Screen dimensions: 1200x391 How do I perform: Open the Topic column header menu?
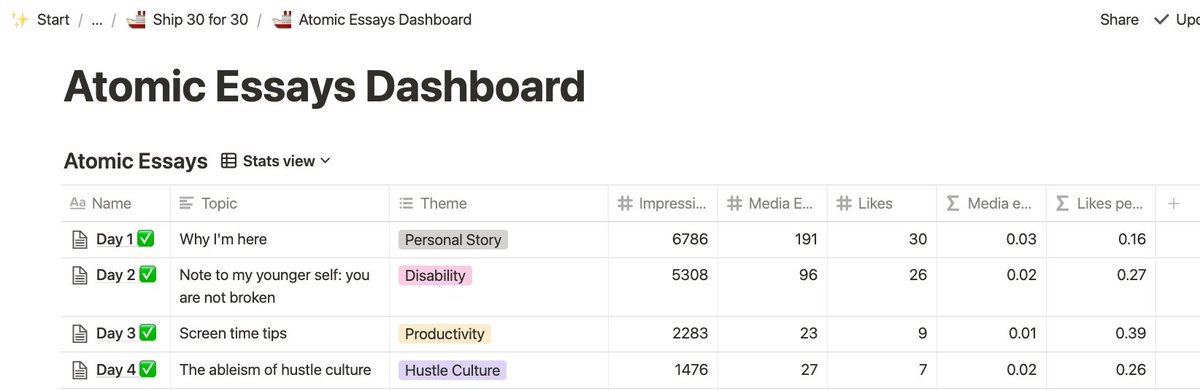coord(280,204)
